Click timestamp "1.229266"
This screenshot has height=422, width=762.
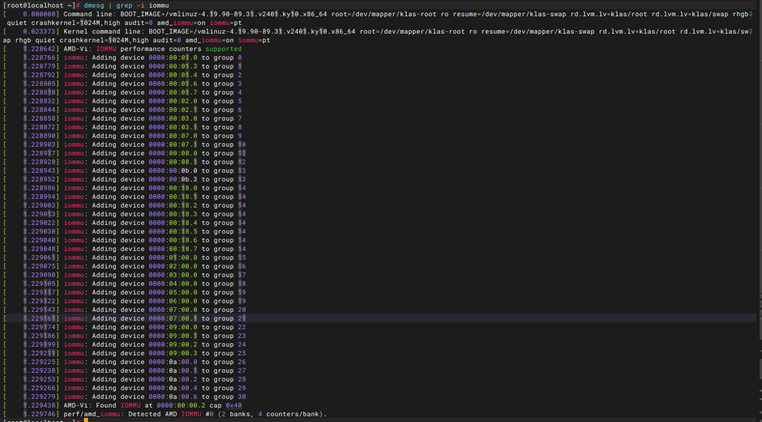[40, 388]
